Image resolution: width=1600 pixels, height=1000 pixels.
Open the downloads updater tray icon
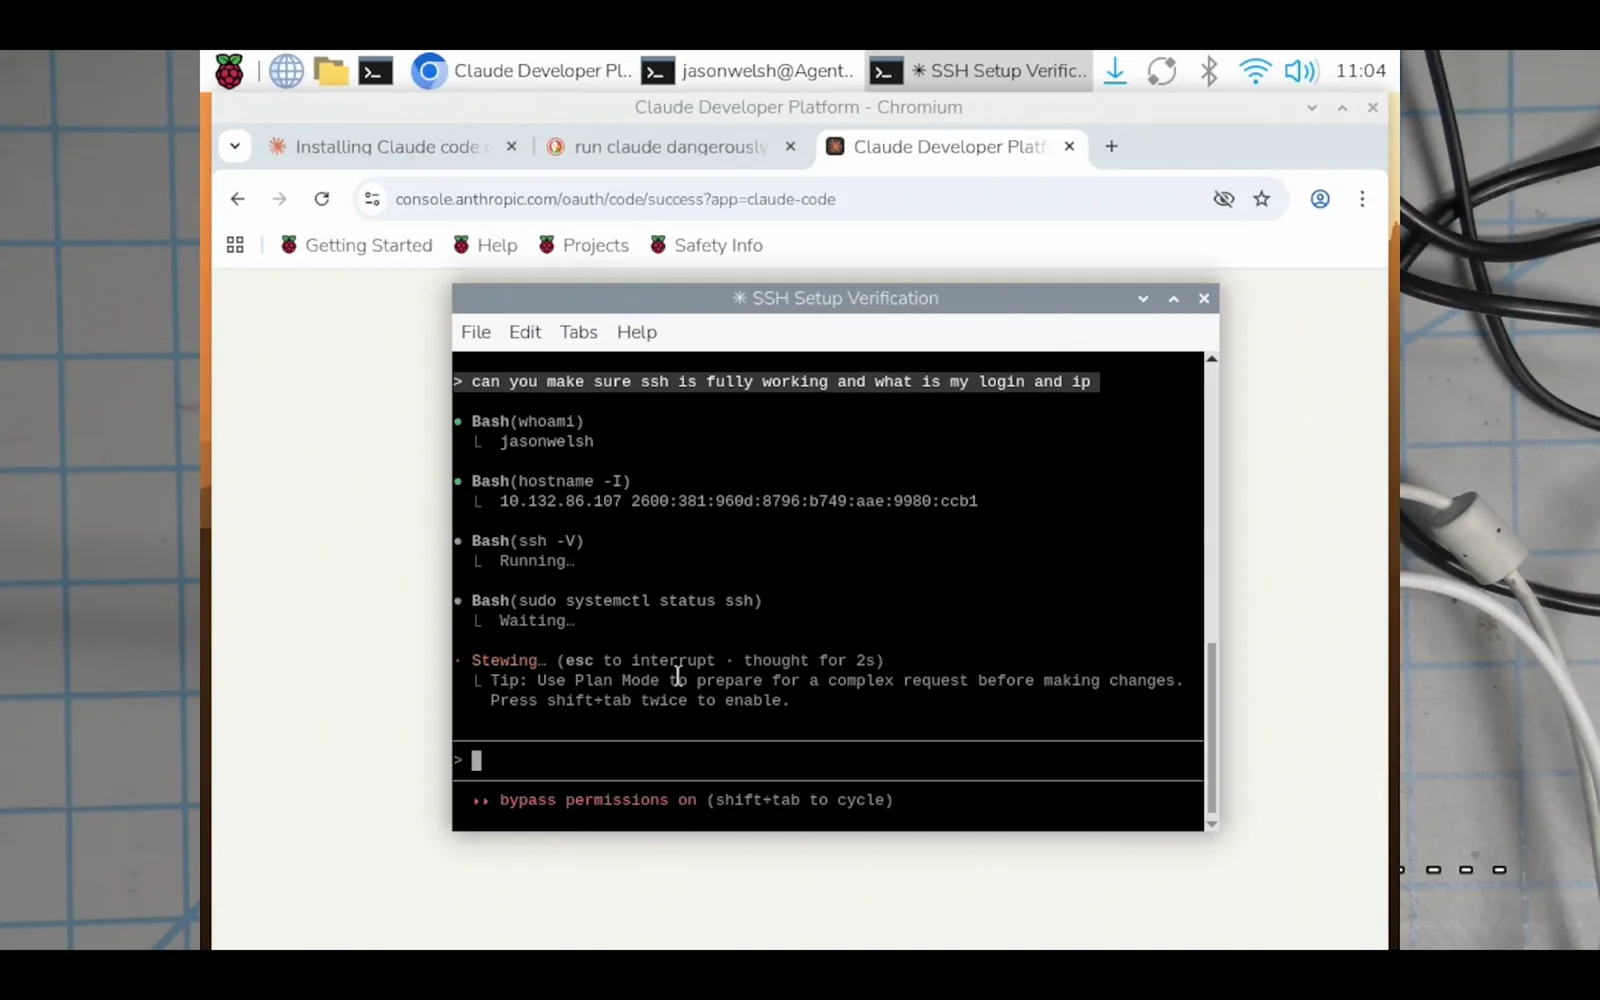pos(1115,71)
